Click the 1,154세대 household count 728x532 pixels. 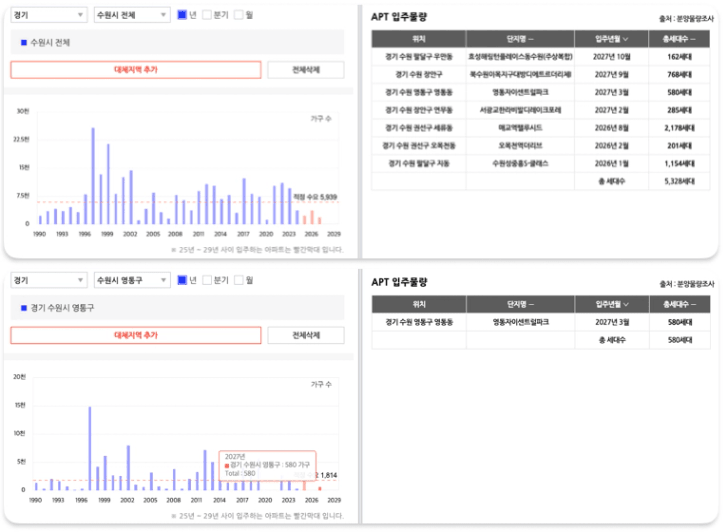(x=679, y=163)
